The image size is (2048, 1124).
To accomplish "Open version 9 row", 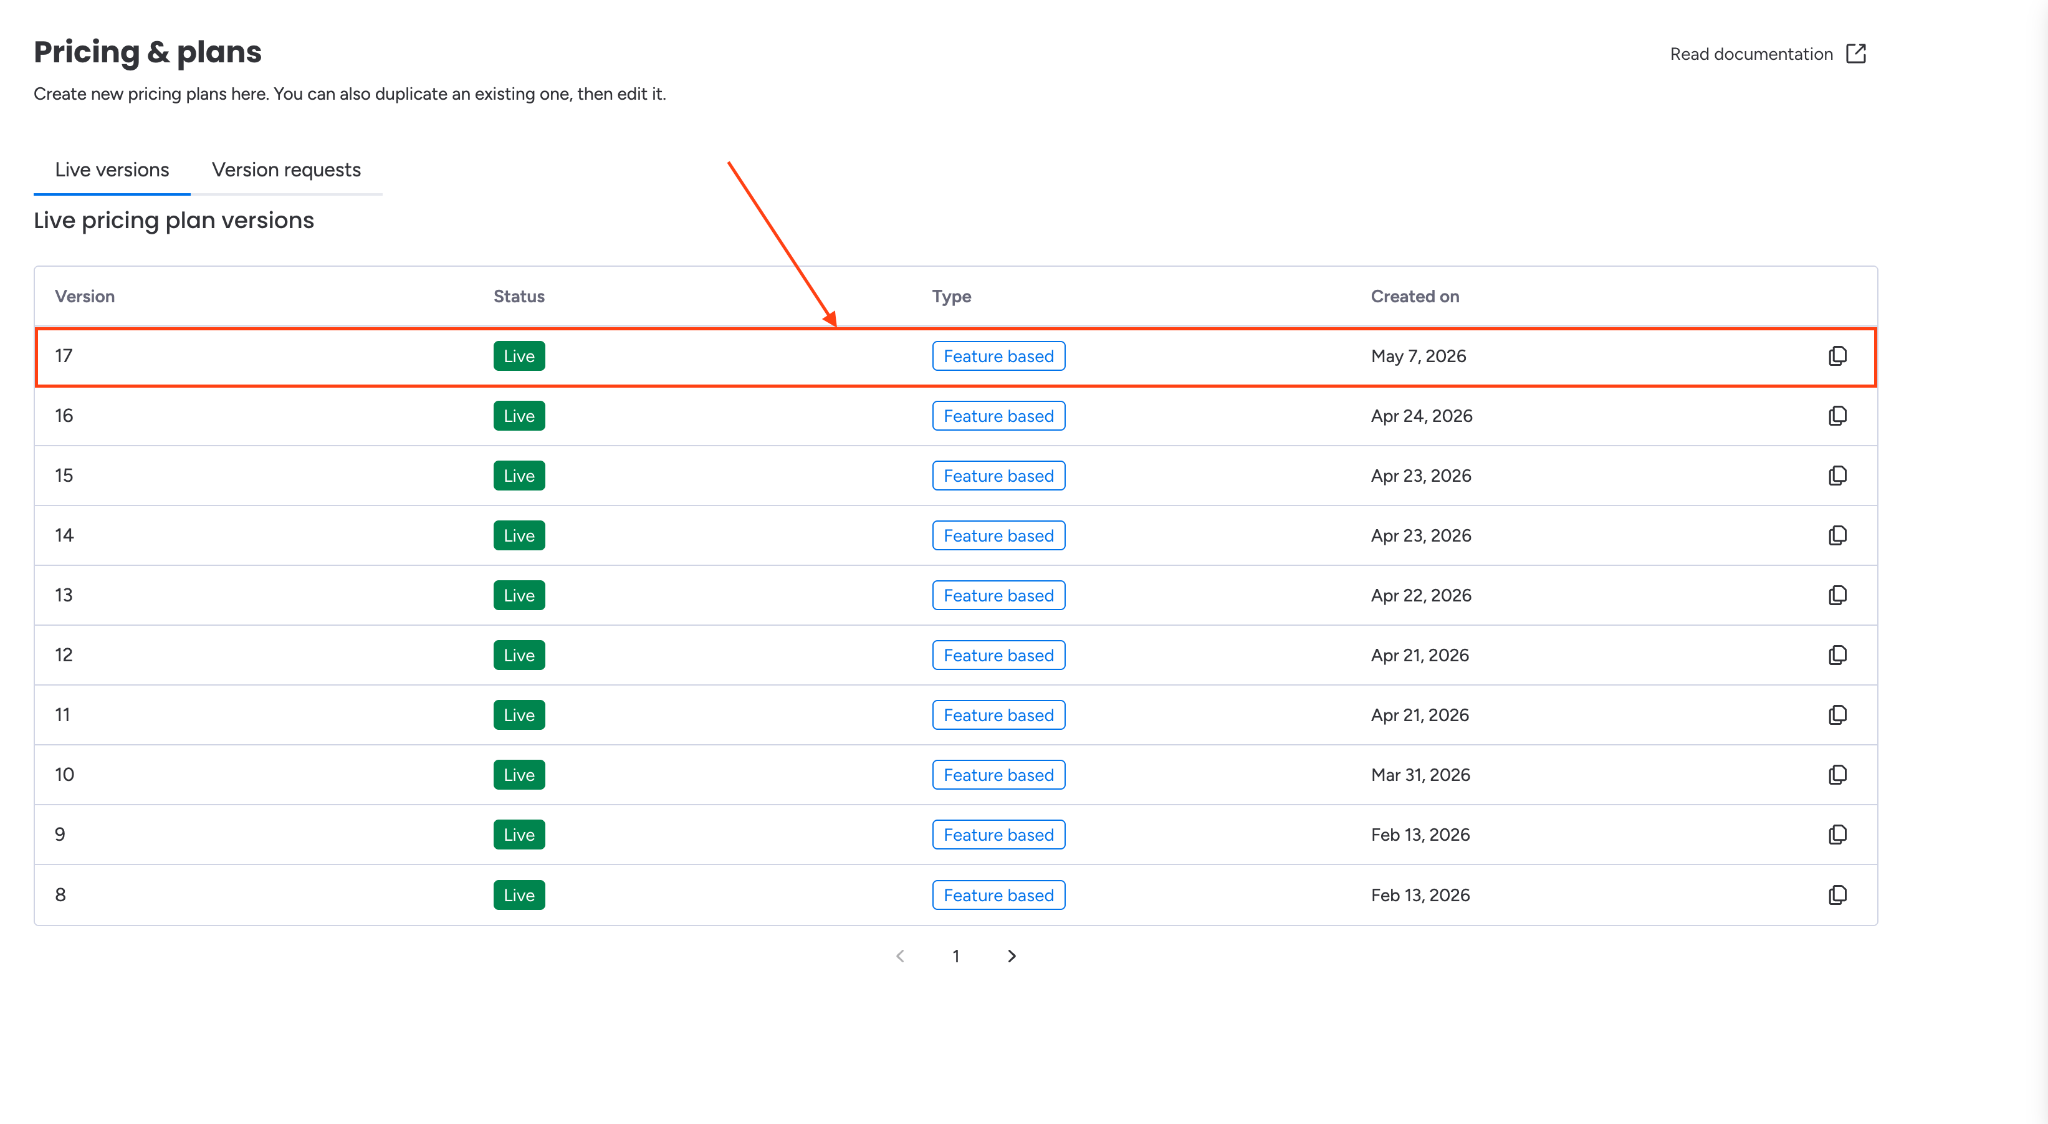I will (x=955, y=835).
